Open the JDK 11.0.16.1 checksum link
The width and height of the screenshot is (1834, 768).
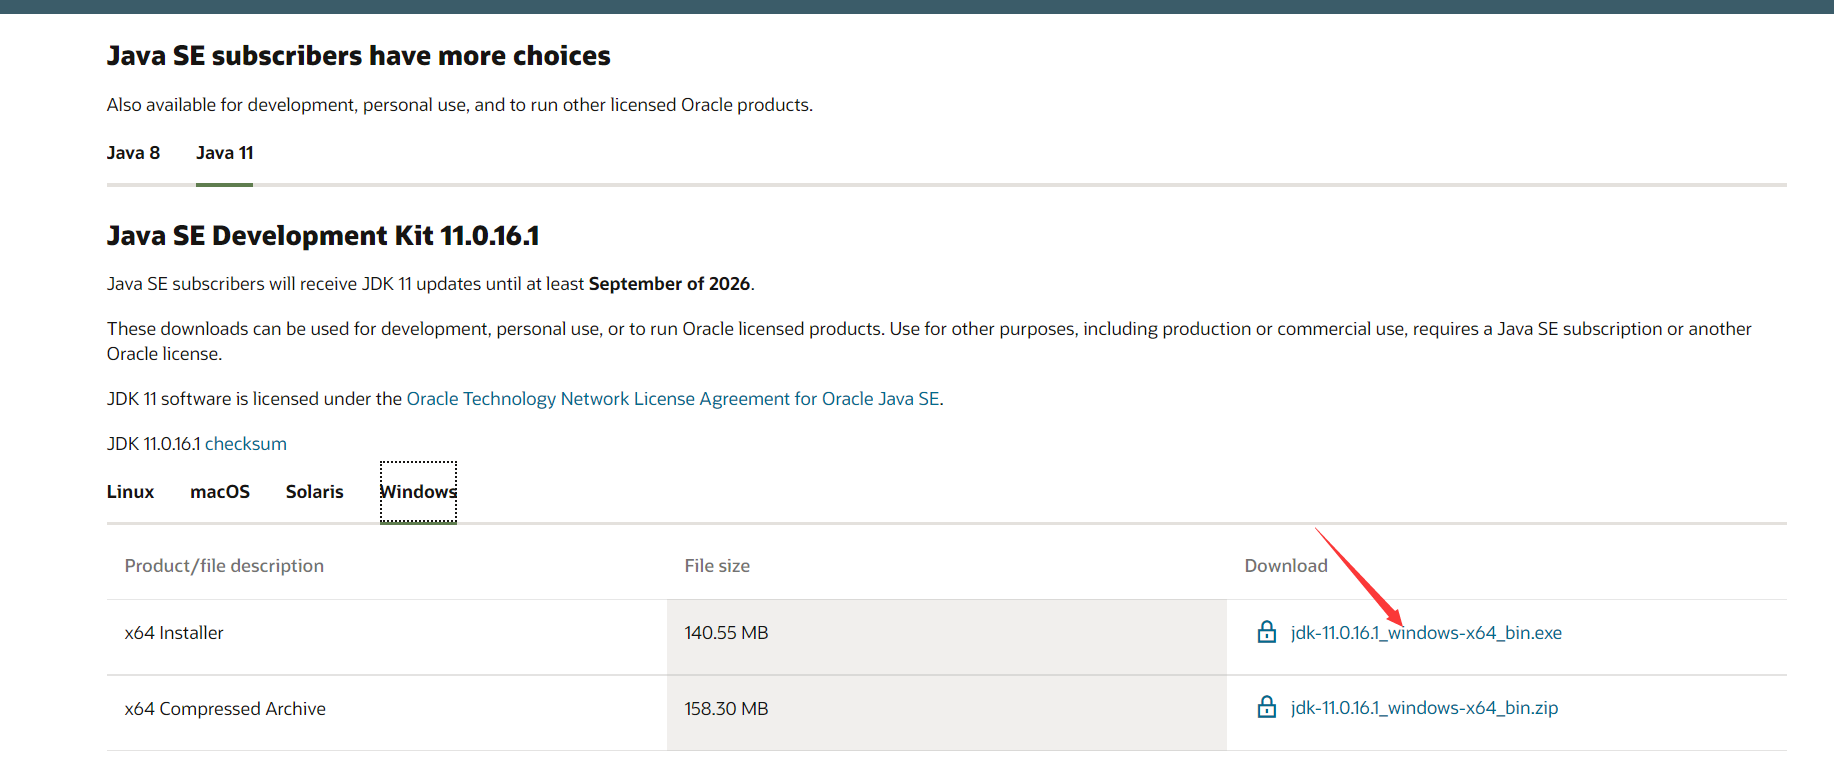246,444
